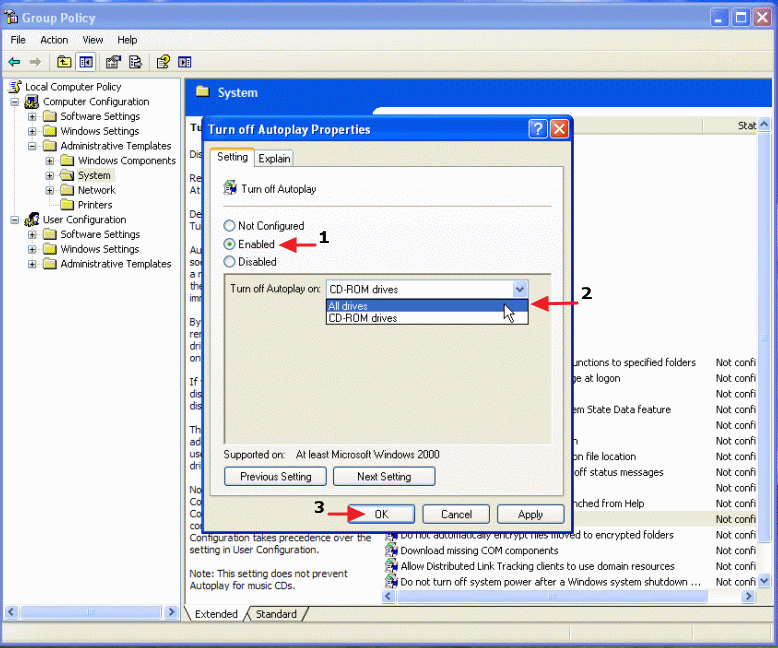
Task: Expand Windows Settings under Computer Configuration
Action: click(x=32, y=131)
